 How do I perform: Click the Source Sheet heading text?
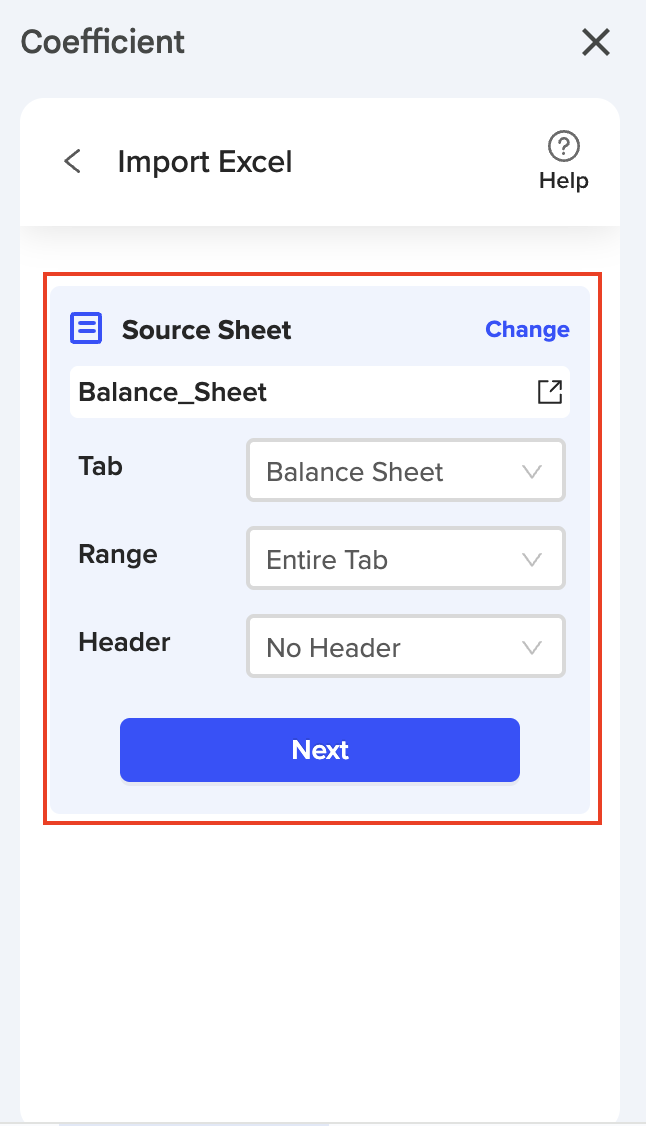[x=207, y=330]
